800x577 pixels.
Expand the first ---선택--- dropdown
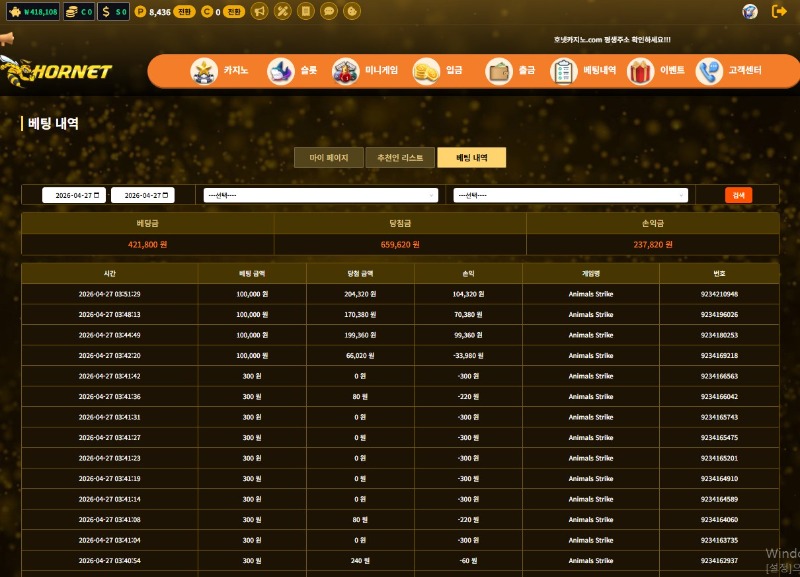tap(320, 195)
